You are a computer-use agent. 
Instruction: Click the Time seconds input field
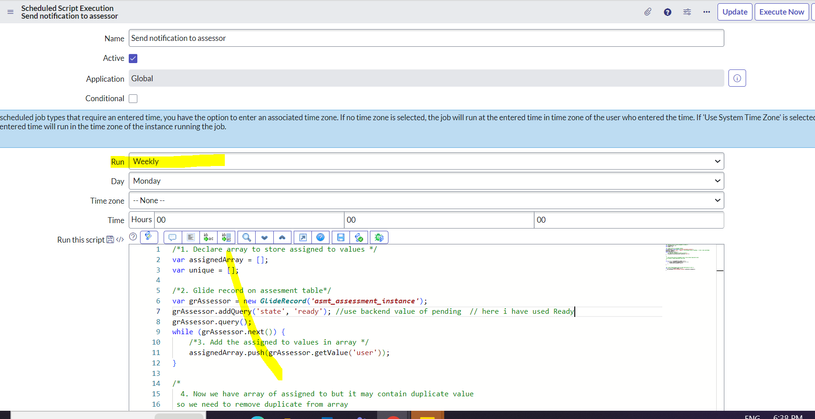(x=629, y=220)
